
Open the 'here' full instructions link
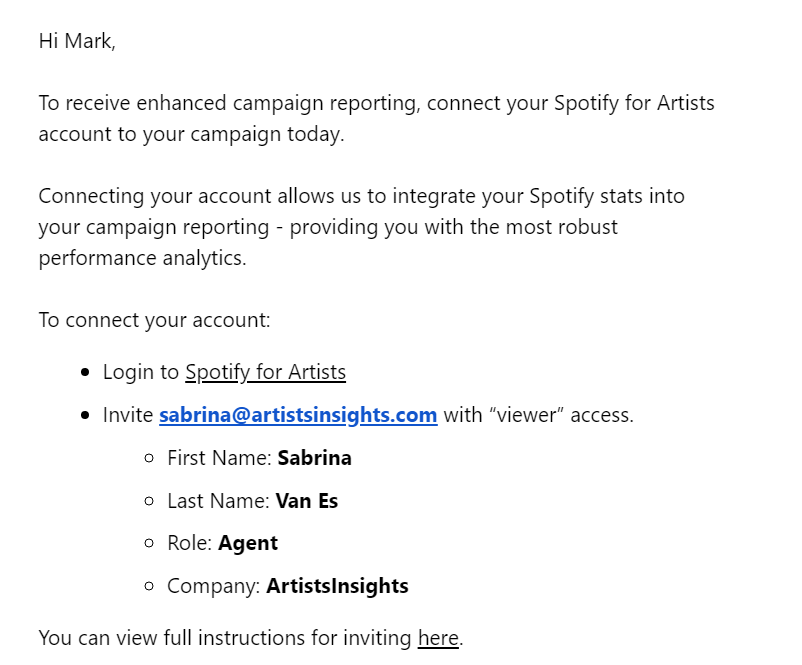[x=438, y=638]
